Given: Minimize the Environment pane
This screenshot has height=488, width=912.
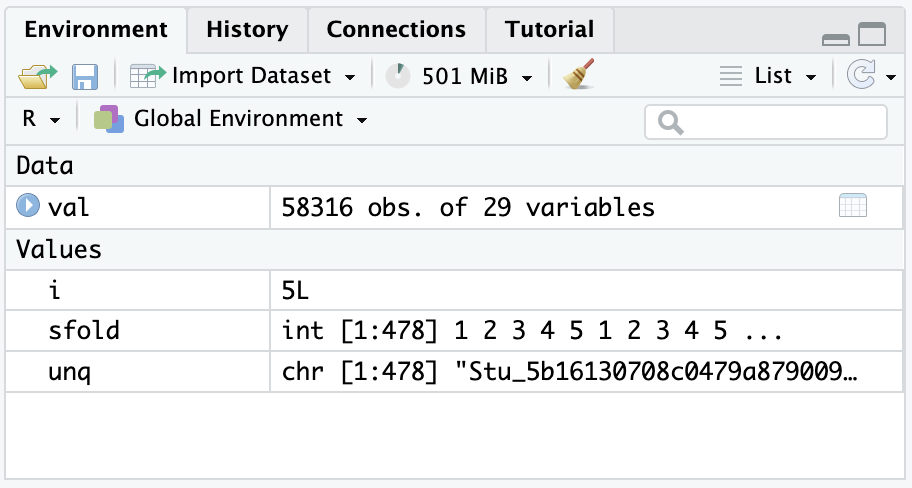Looking at the screenshot, I should tap(835, 37).
